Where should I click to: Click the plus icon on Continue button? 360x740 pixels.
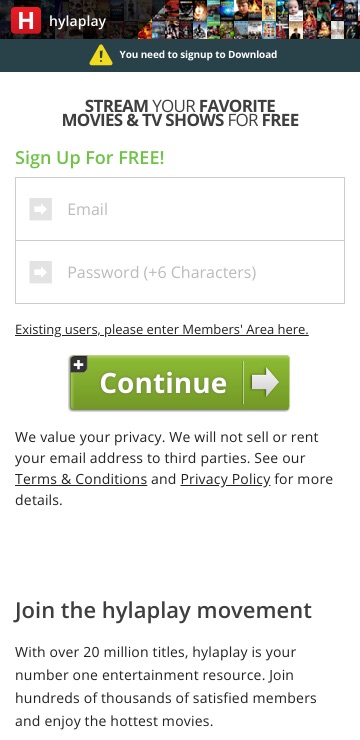click(78, 364)
